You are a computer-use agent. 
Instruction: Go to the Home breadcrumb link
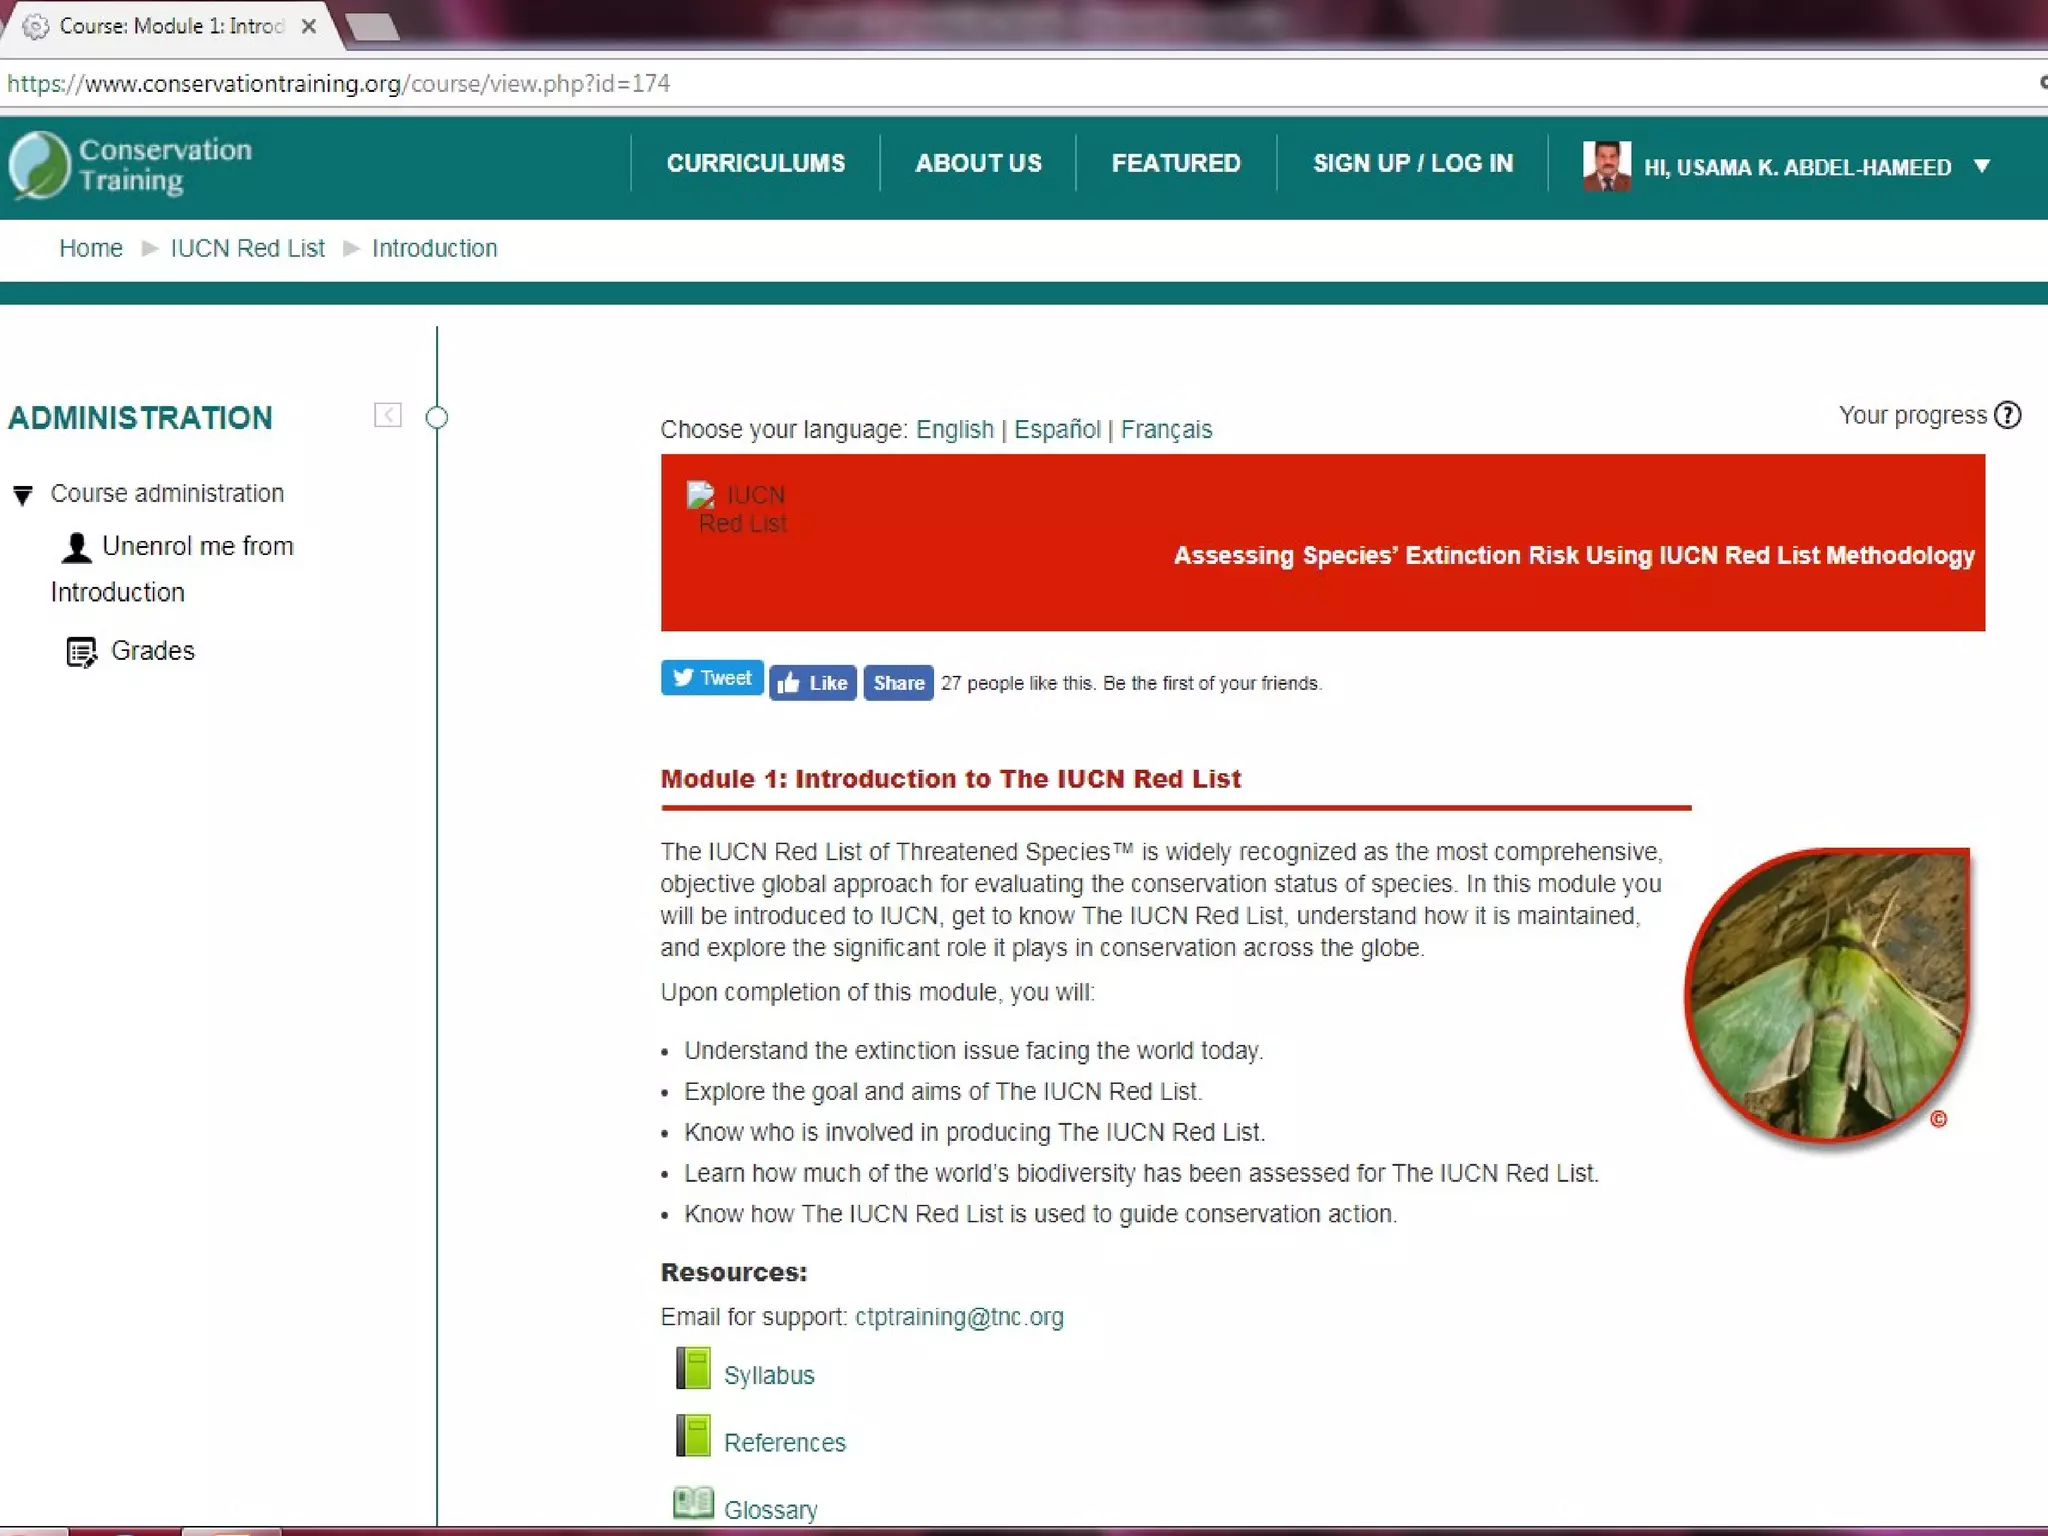[91, 248]
